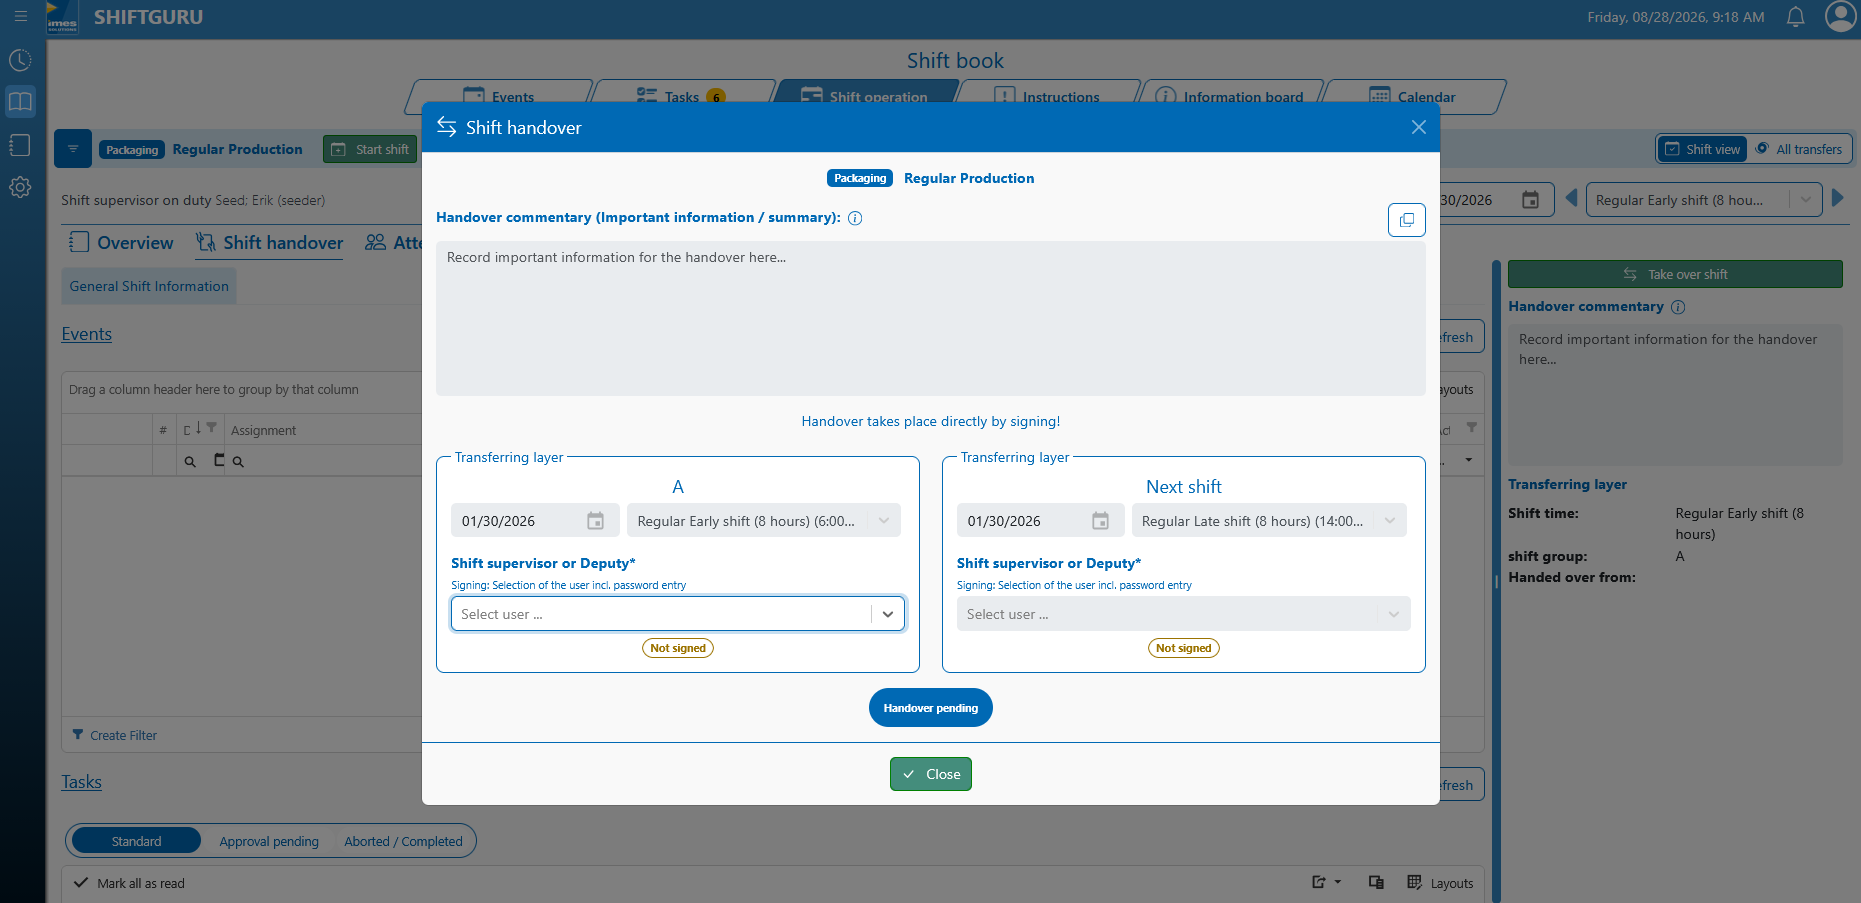Go to next shift with right arrow

[x=1837, y=198]
